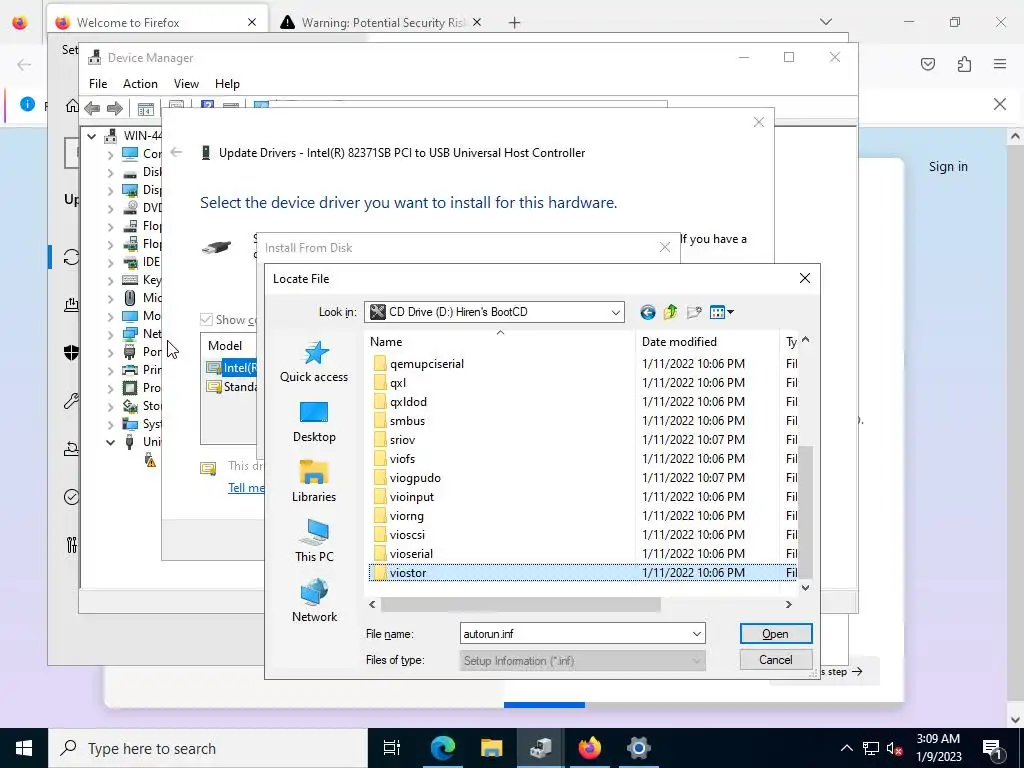Expand the IDE controllers tree node
Screen dimensions: 1024x768
click(110, 263)
